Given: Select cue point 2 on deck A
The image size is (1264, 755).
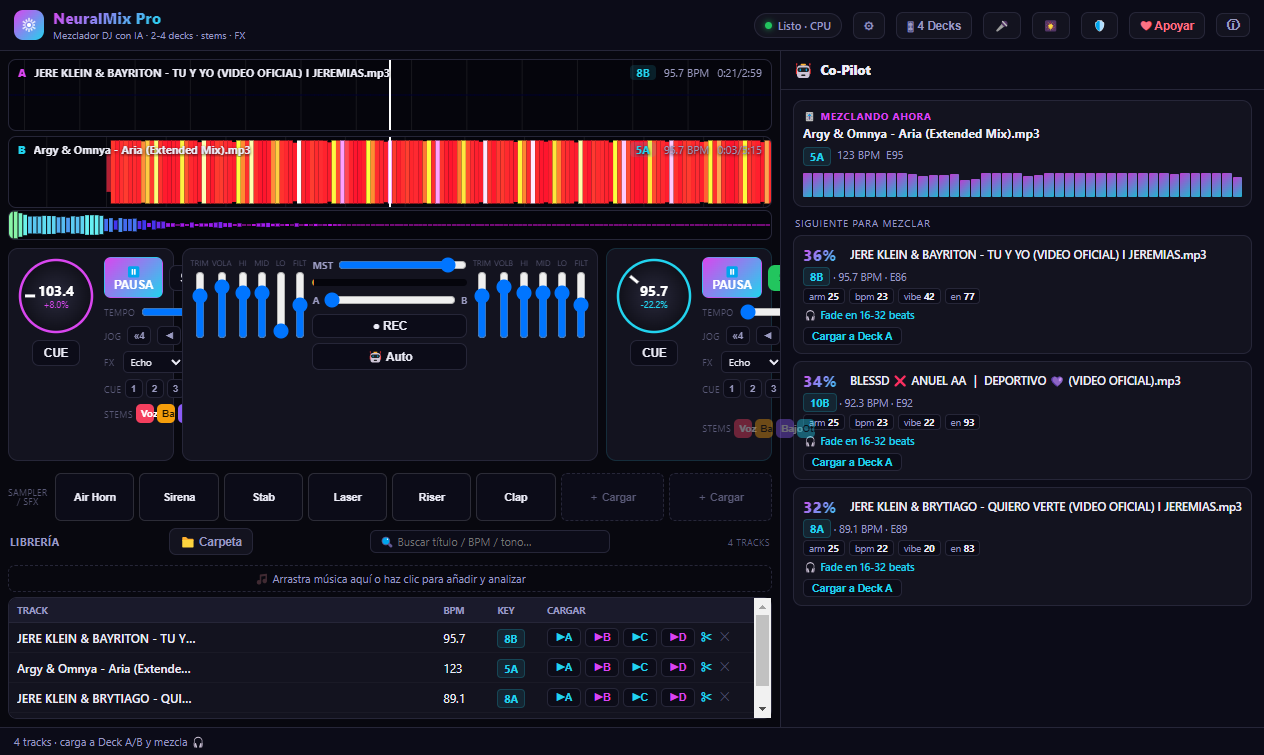Looking at the screenshot, I should click(156, 389).
